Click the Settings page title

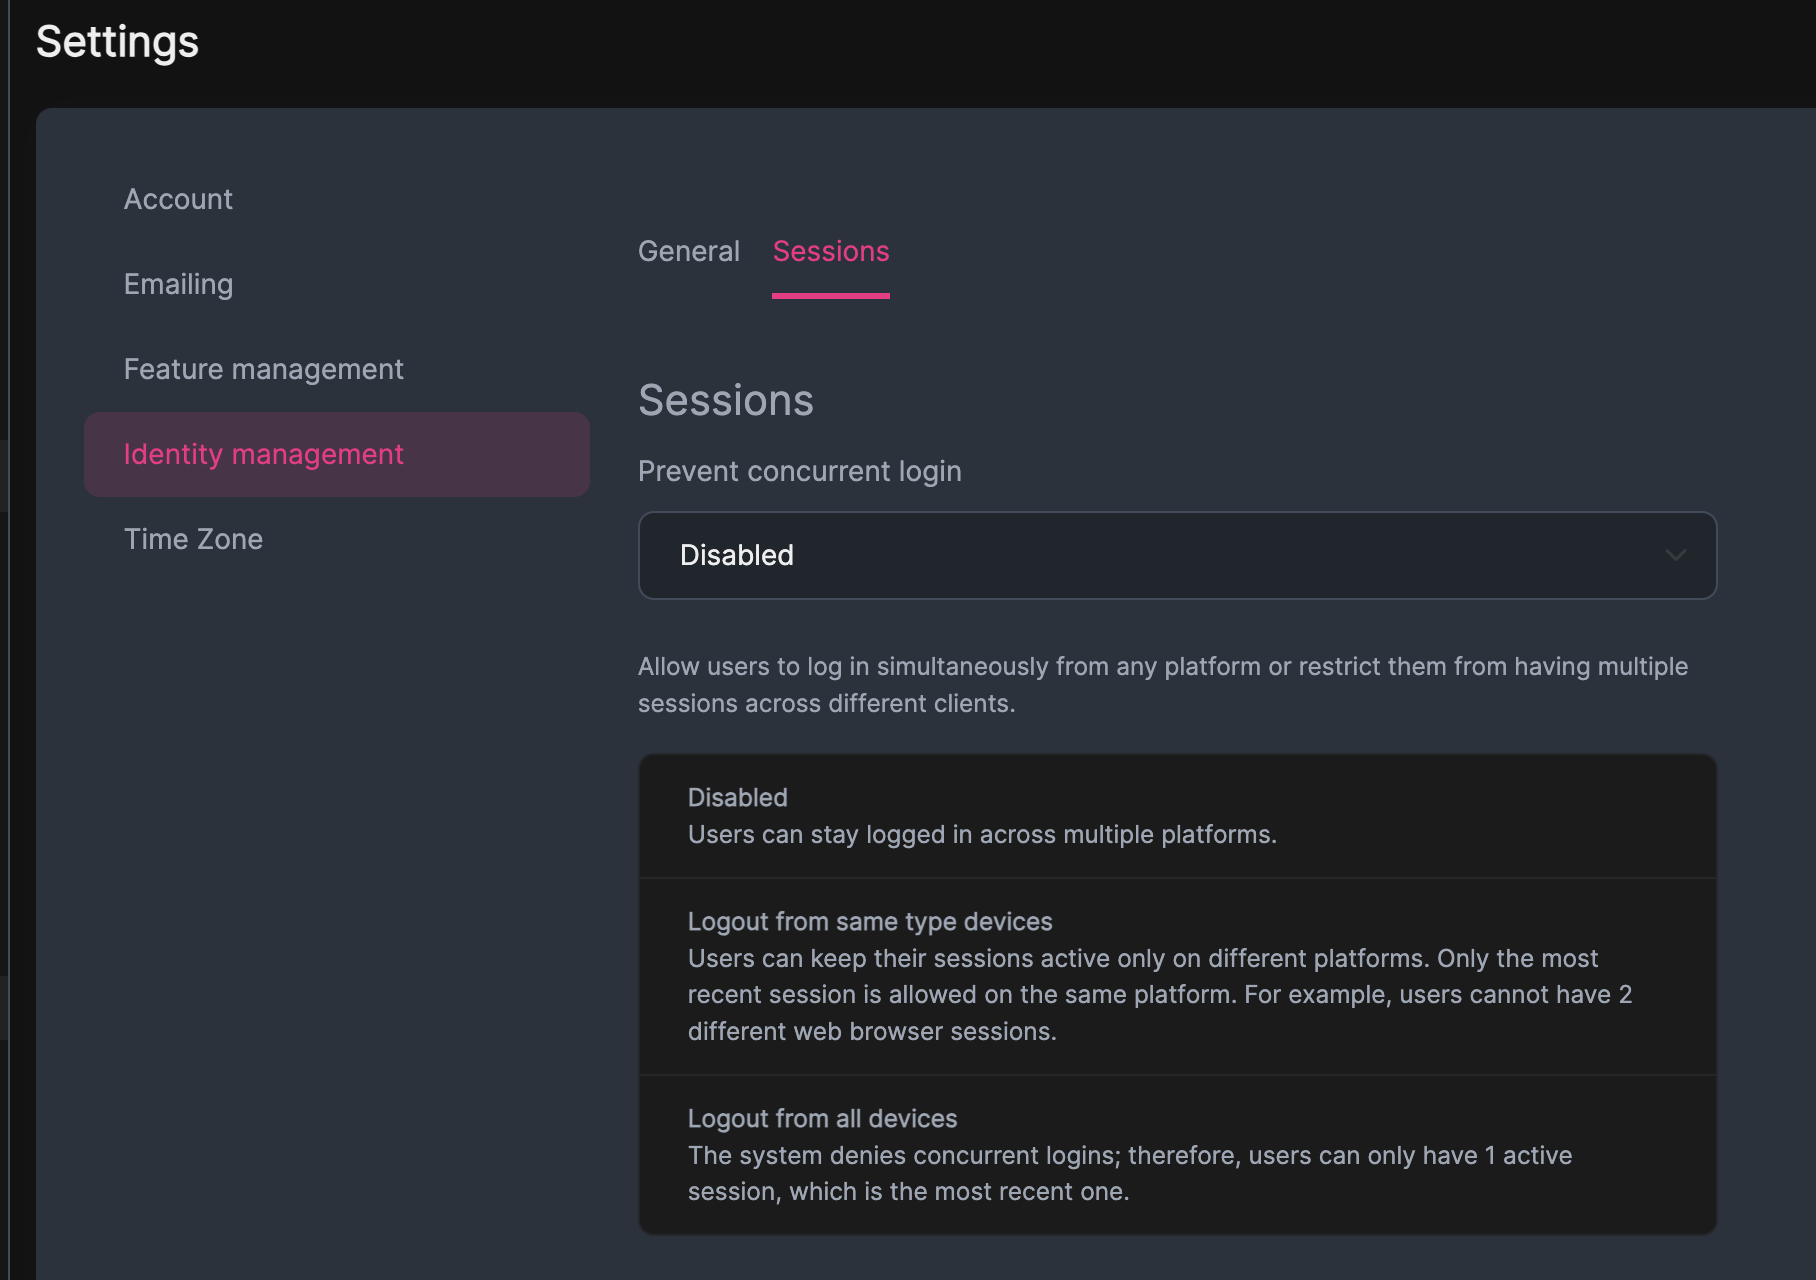click(117, 42)
